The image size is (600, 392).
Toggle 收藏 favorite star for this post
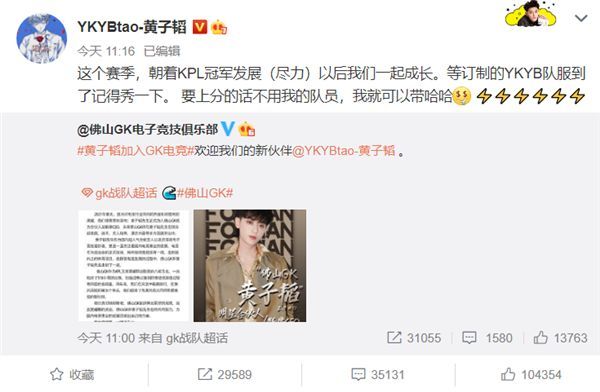point(72,374)
